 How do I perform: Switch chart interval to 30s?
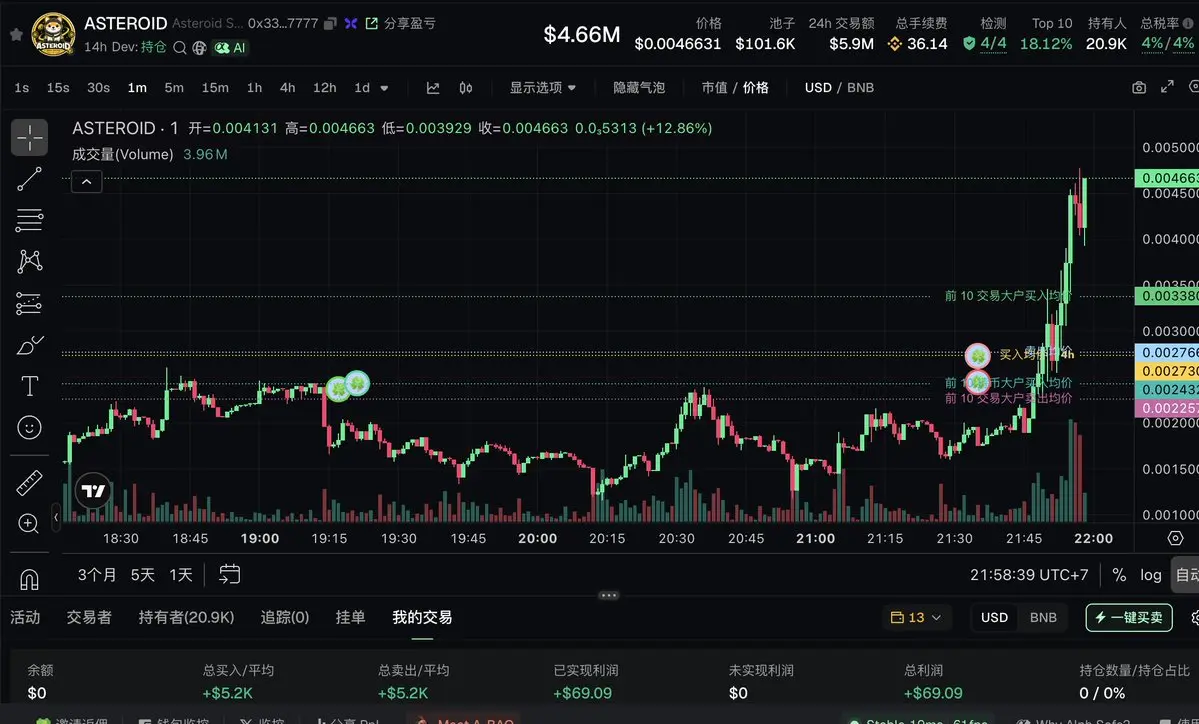coord(98,88)
